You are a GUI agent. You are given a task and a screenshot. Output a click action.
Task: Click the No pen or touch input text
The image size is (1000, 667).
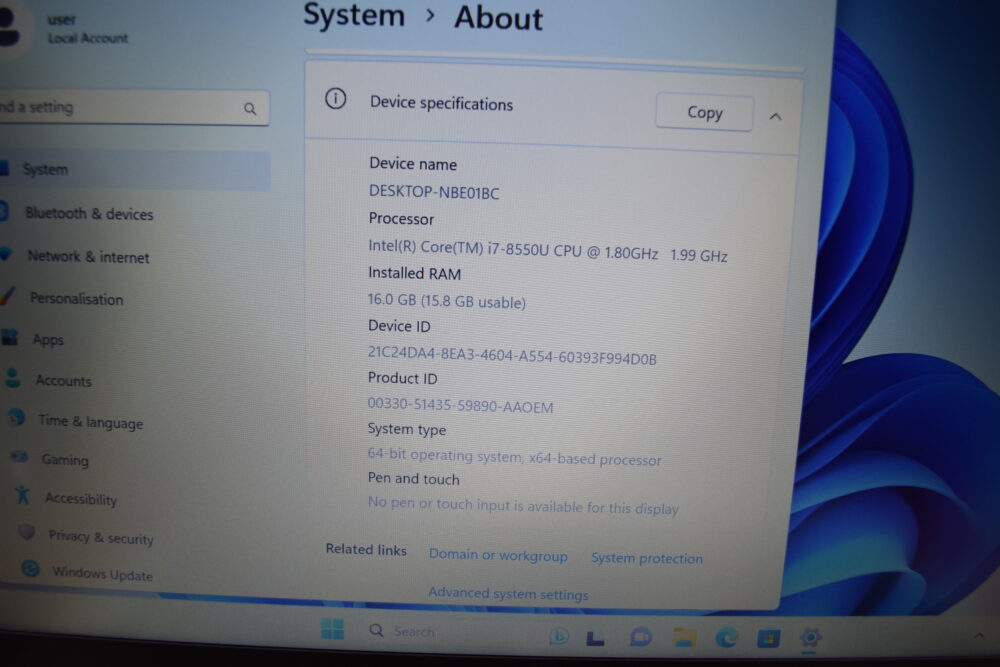[x=523, y=506]
